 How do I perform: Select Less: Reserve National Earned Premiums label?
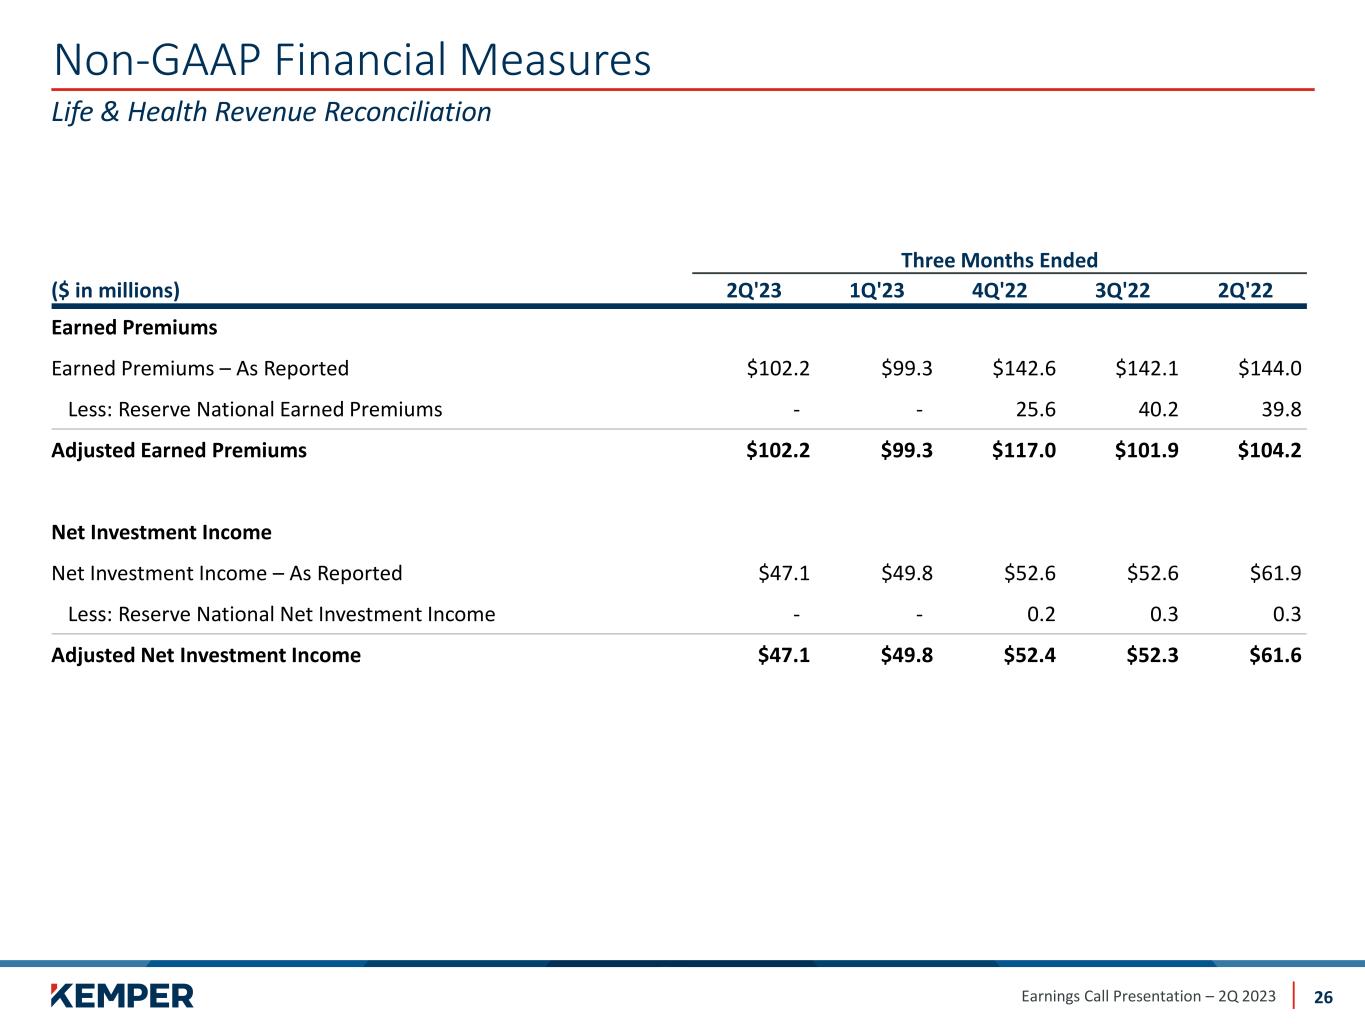(x=254, y=409)
